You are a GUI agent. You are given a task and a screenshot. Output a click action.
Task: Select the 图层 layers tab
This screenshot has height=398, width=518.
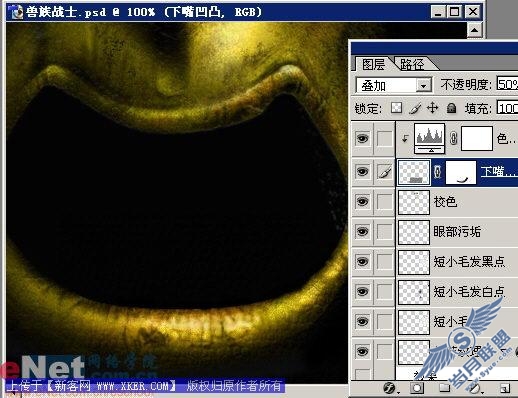pos(374,64)
